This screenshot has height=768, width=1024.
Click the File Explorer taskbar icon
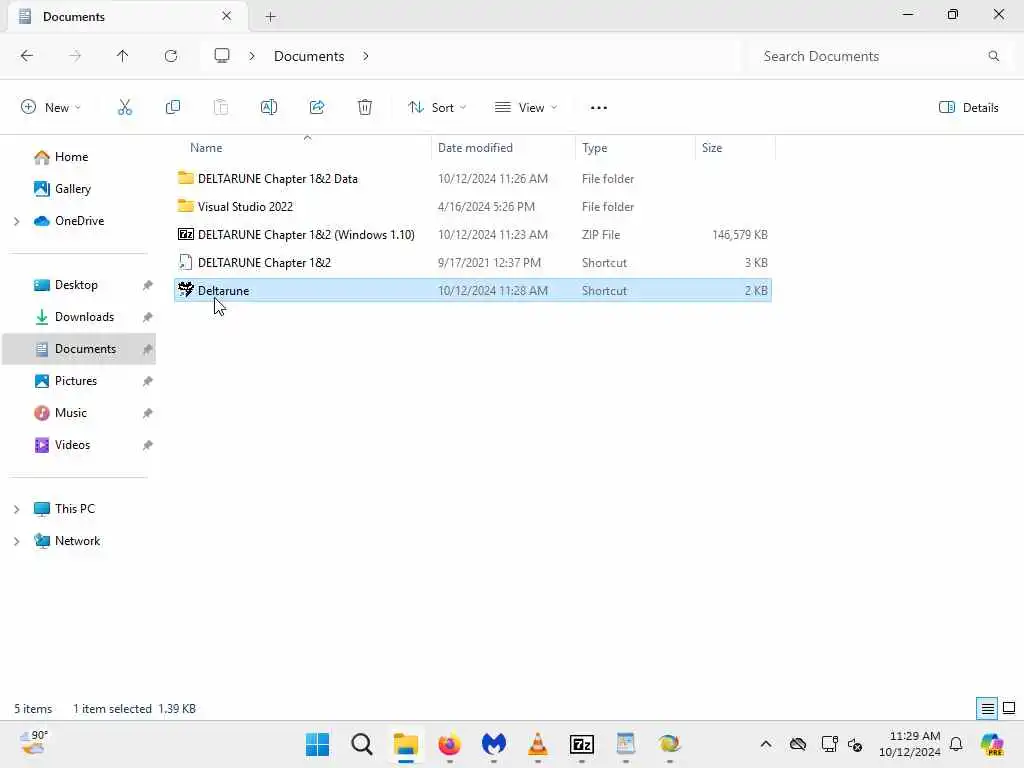click(406, 744)
